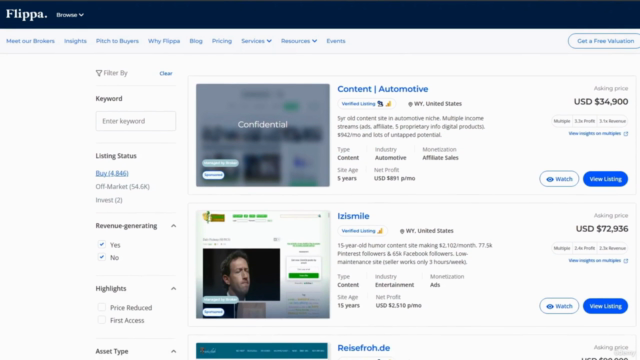Uncheck the Yes revenue-generating checkbox
Viewport: 640px width, 360px height.
102,244
